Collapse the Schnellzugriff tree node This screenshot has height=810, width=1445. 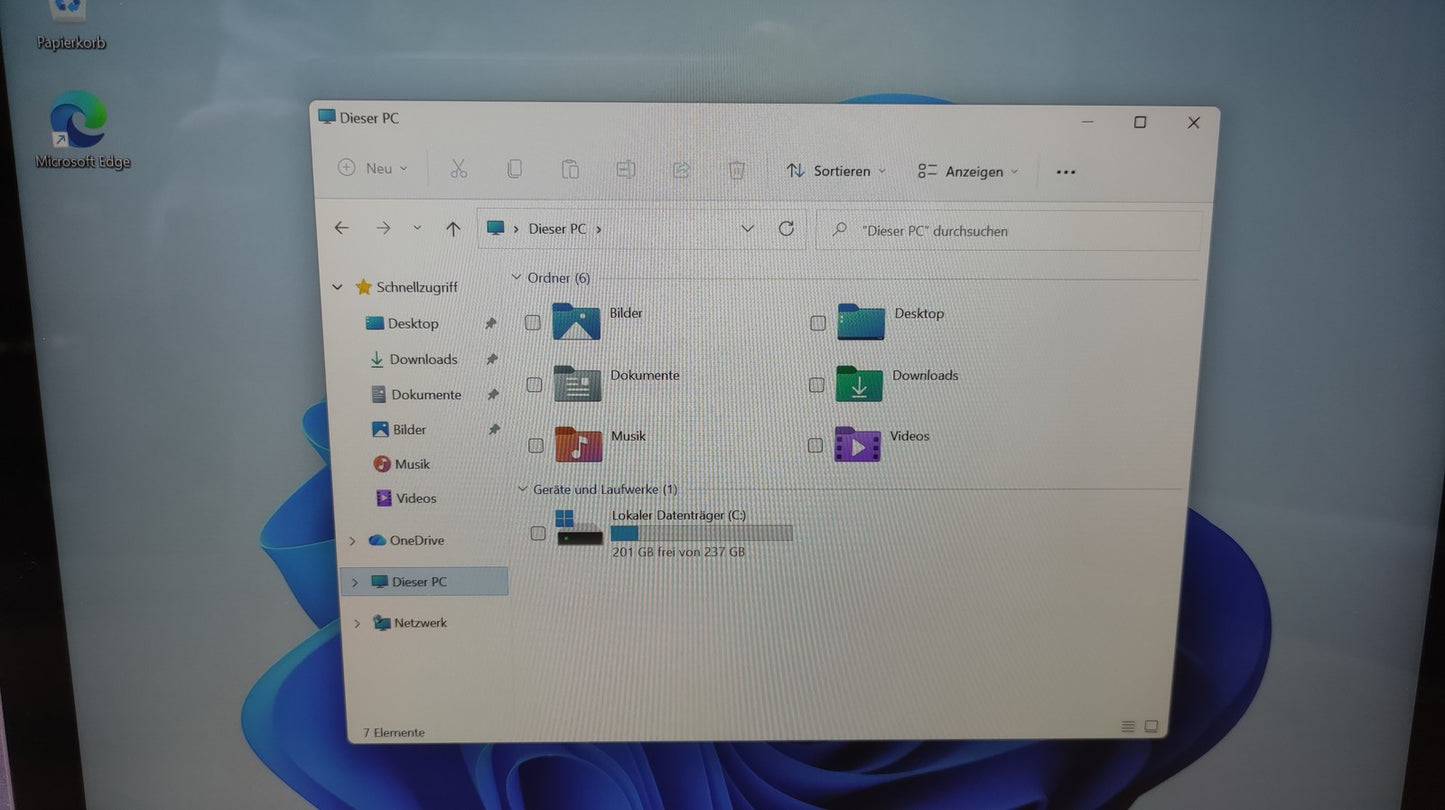point(337,287)
